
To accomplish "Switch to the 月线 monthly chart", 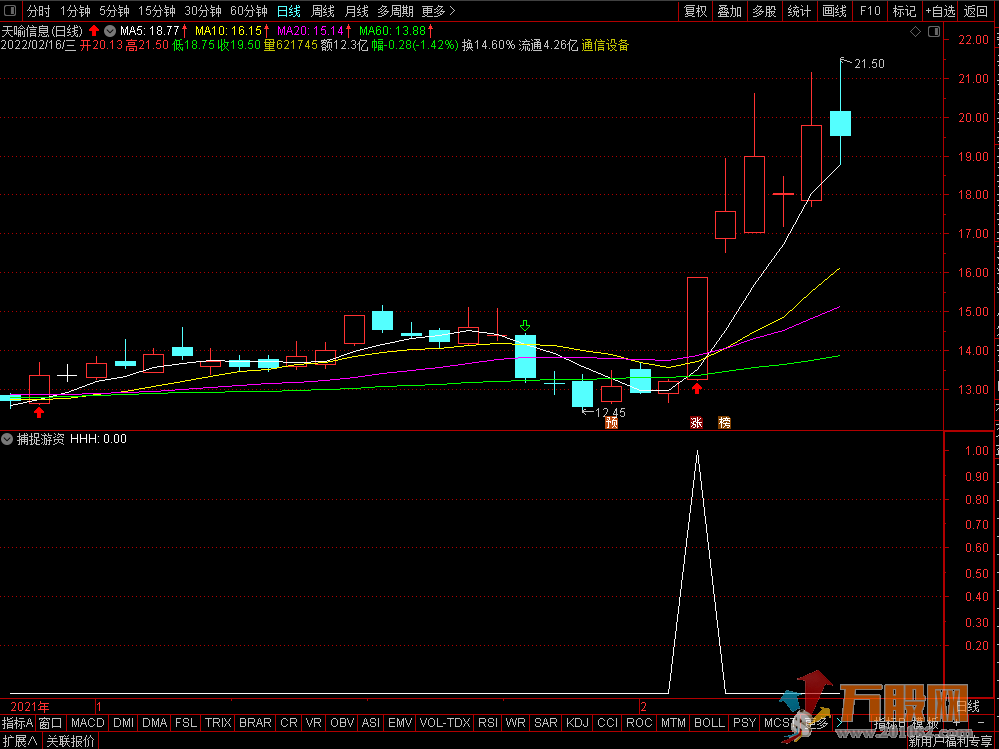I will click(356, 11).
